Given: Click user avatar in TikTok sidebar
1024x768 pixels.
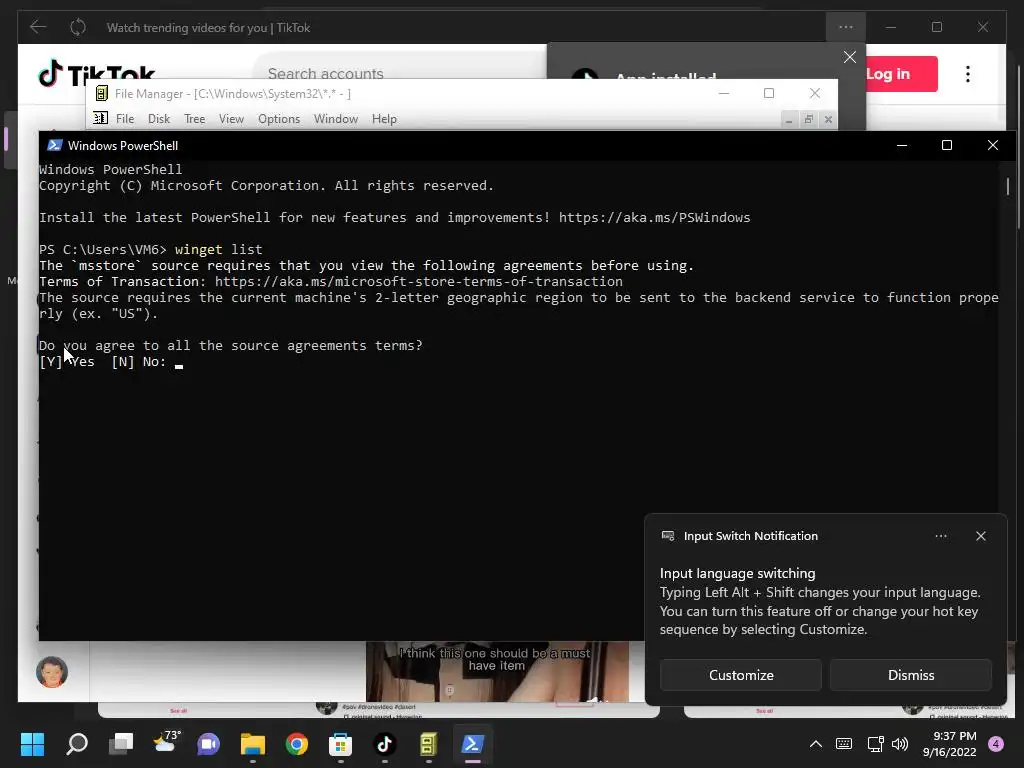Looking at the screenshot, I should (x=52, y=672).
